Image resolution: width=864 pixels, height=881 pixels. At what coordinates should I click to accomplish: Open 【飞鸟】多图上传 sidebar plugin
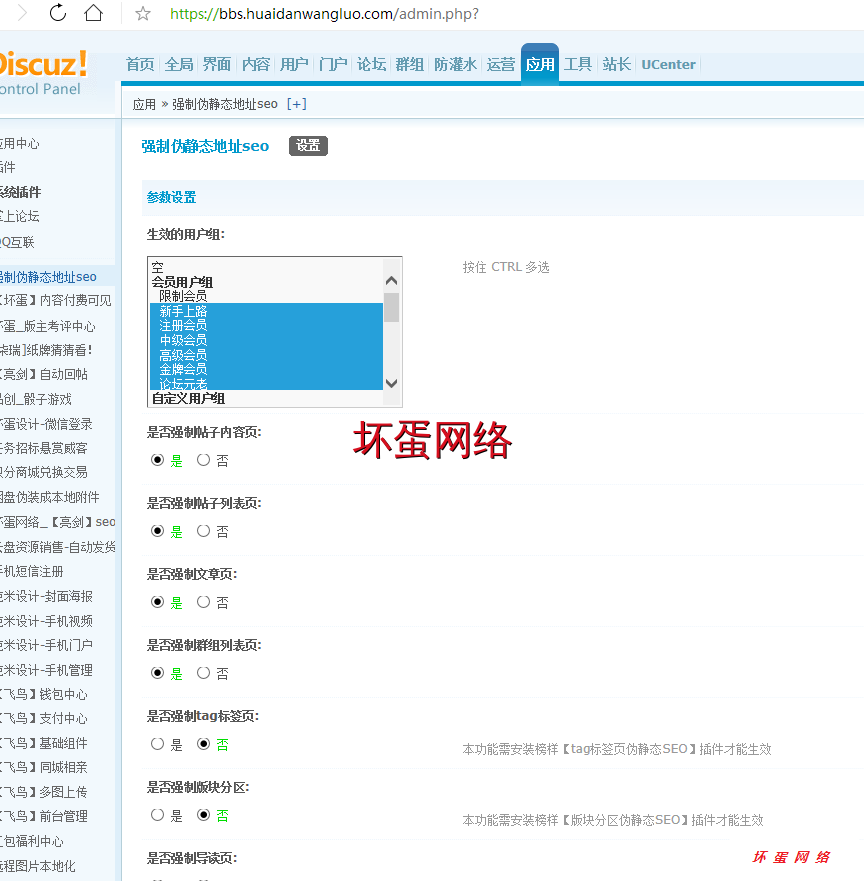tap(44, 792)
